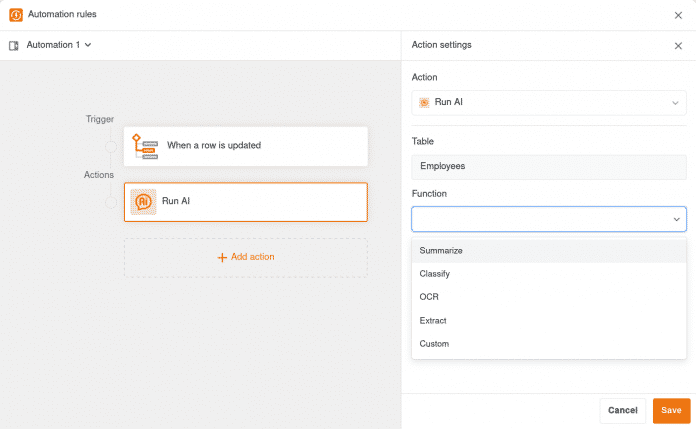
Task: Choose the Custom function option
Action: click(434, 344)
